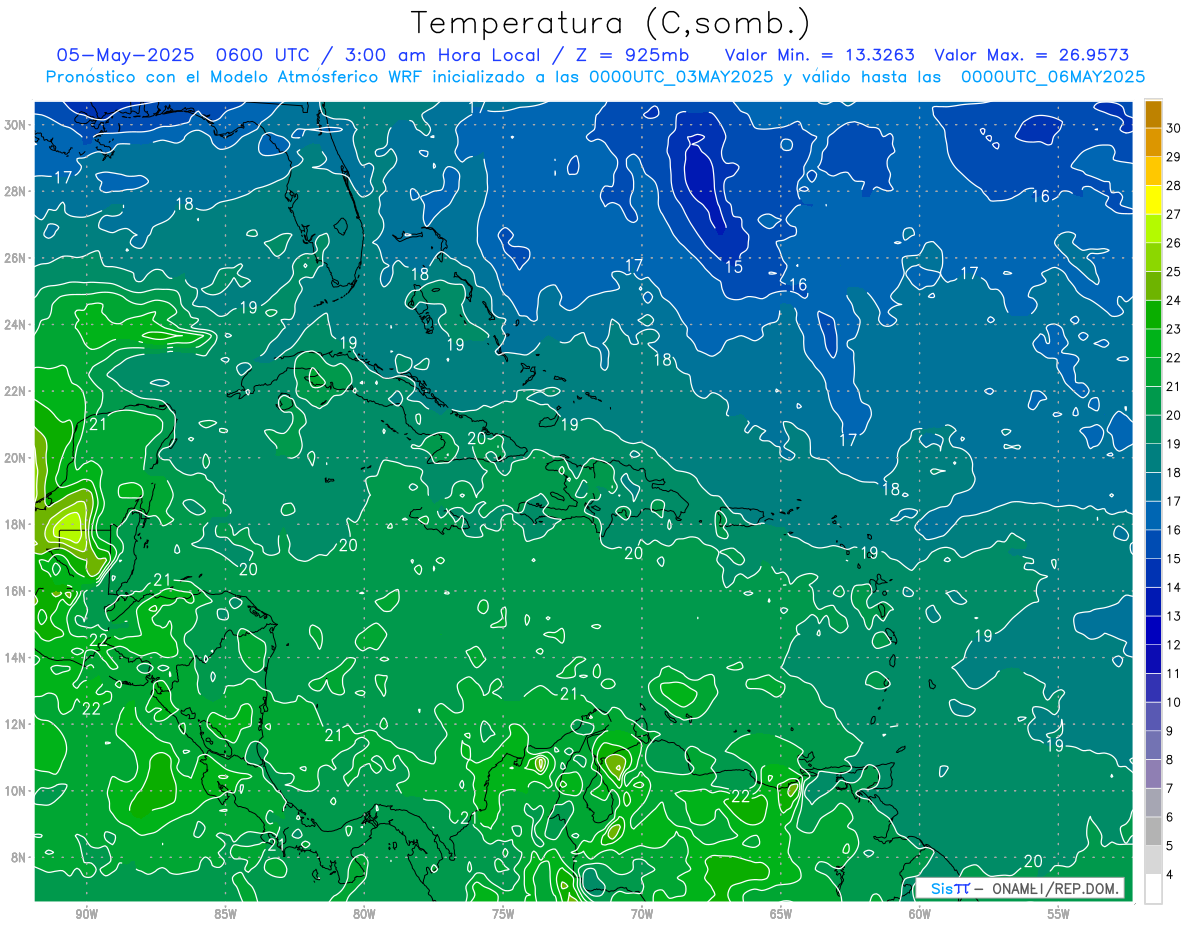Click the 'Valor Min. = 13.3263' readout

click(819, 56)
